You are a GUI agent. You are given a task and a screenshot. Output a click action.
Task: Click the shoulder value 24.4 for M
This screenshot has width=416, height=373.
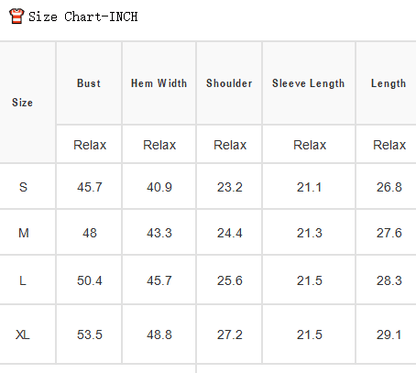[x=230, y=233]
